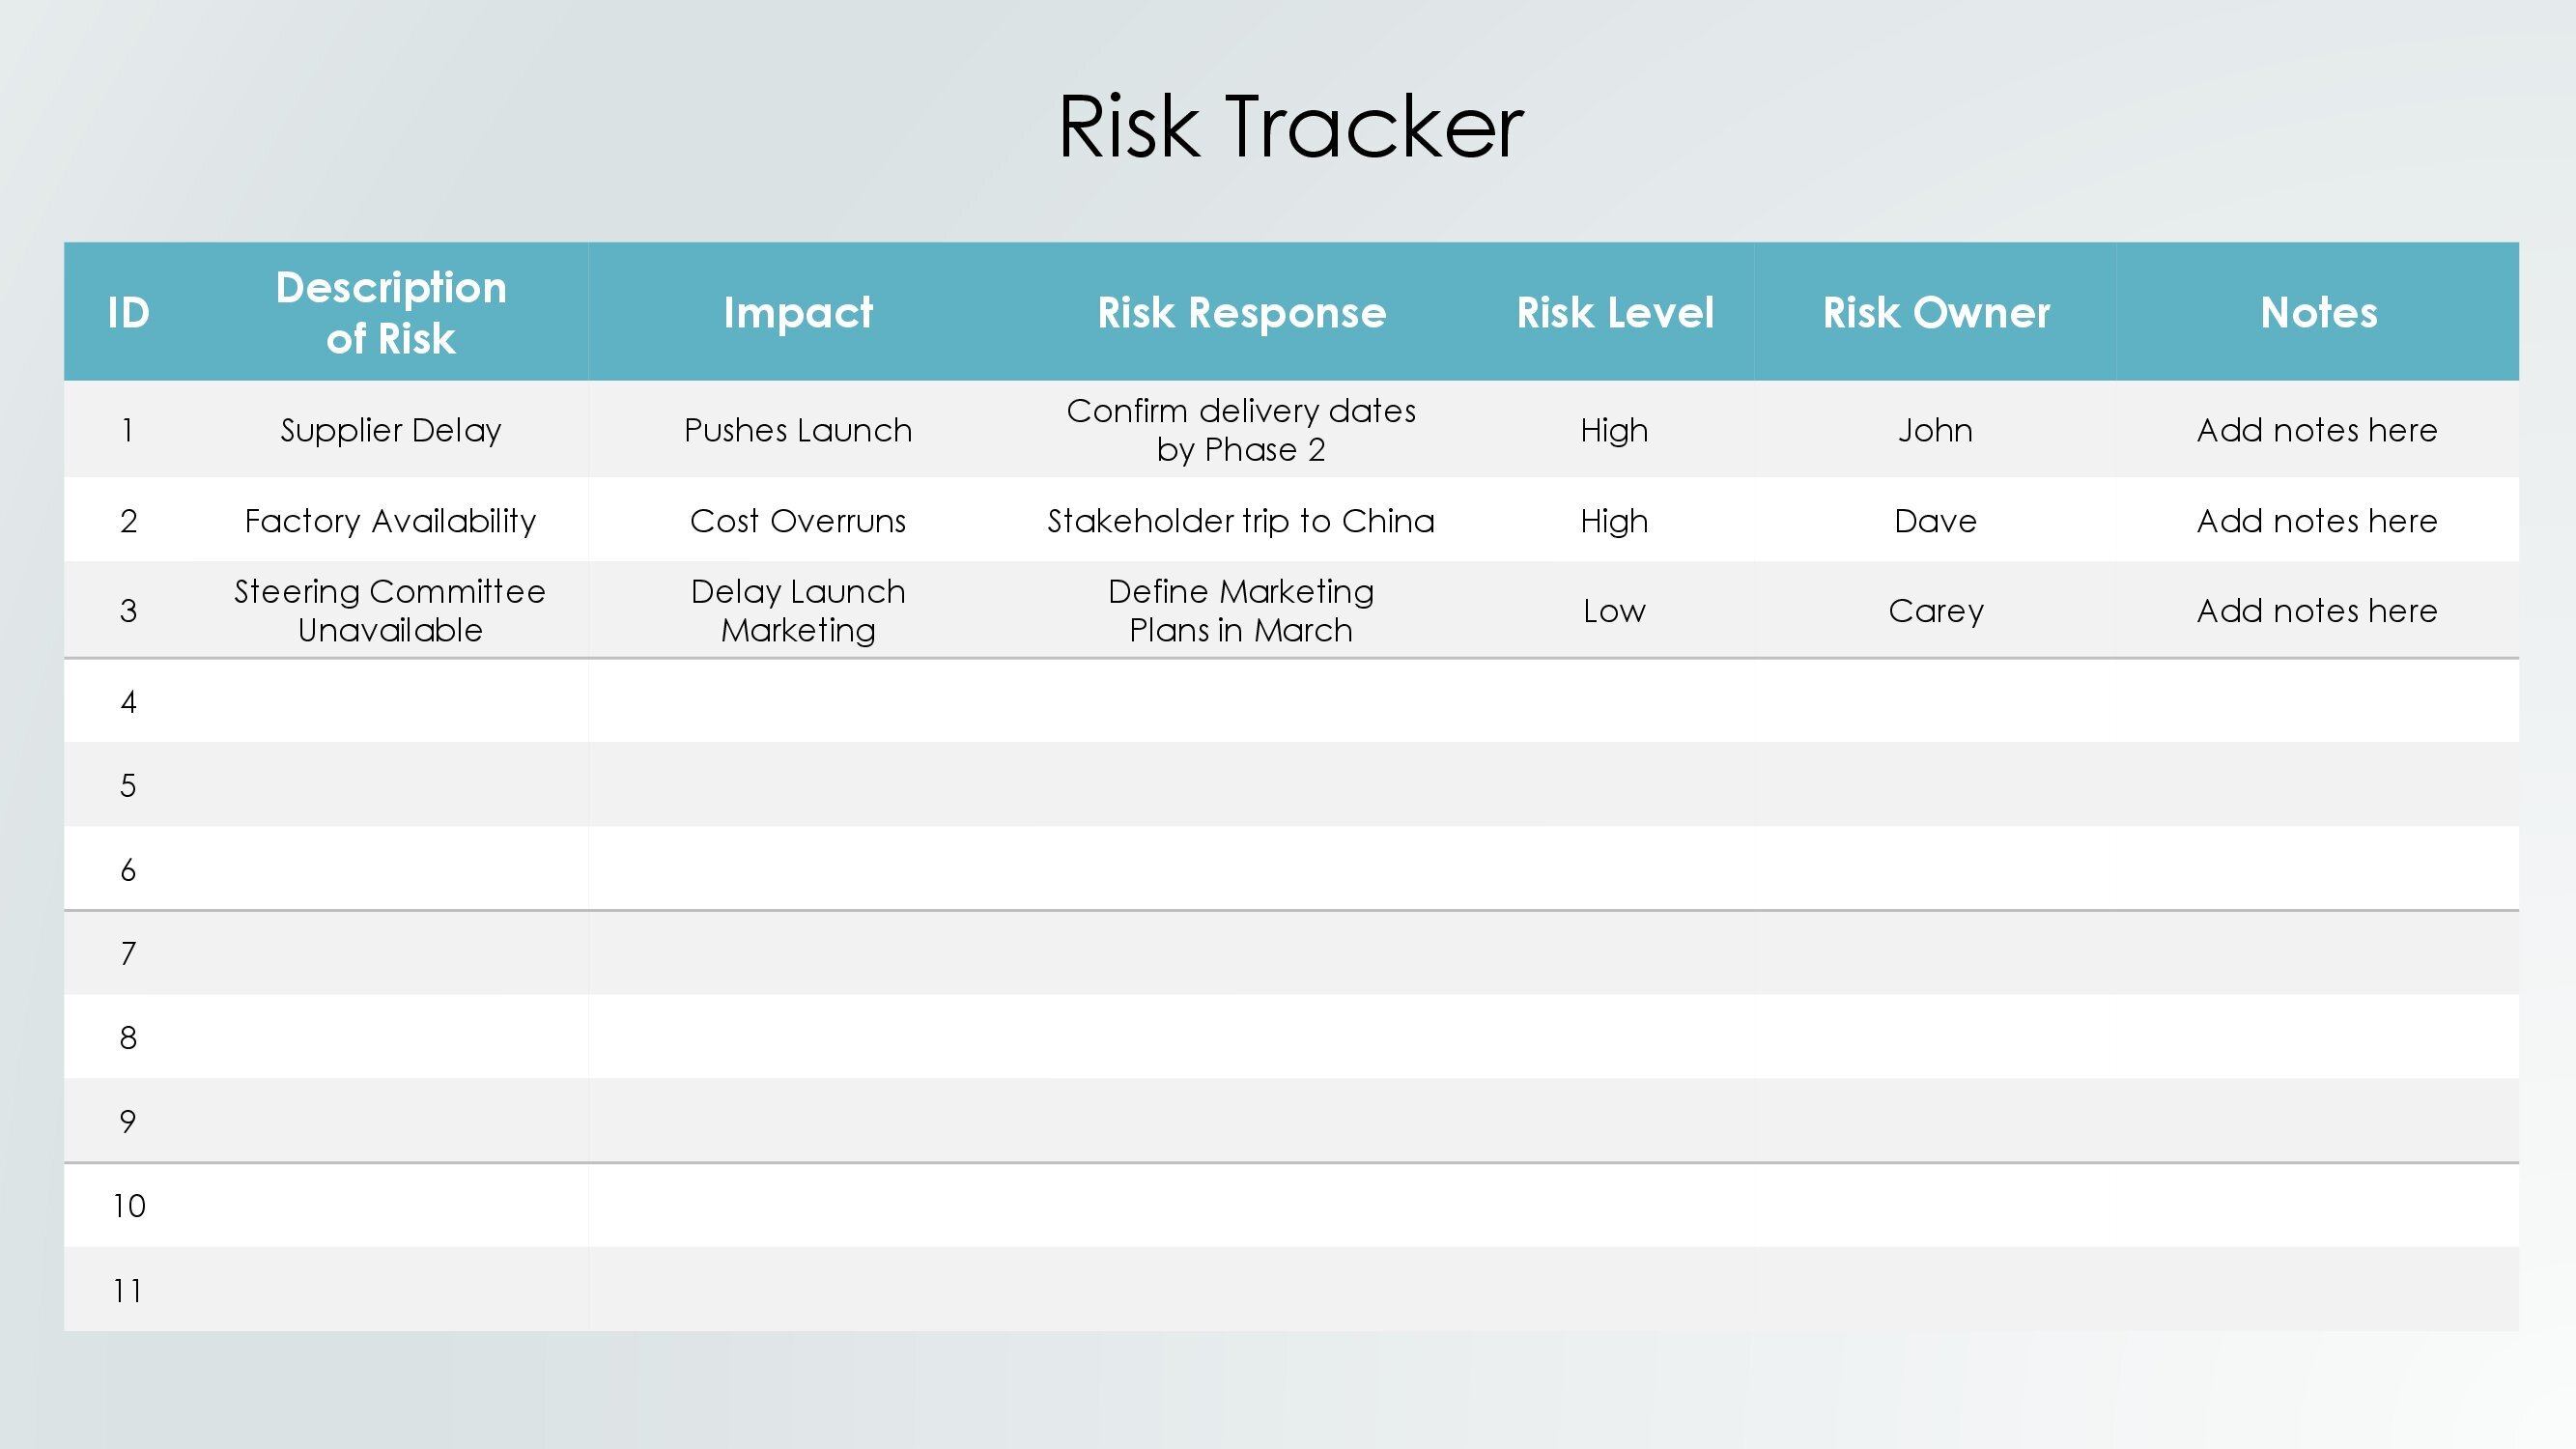Click the empty row with ID 7
The height and width of the screenshot is (1449, 2576).
click(1291, 952)
